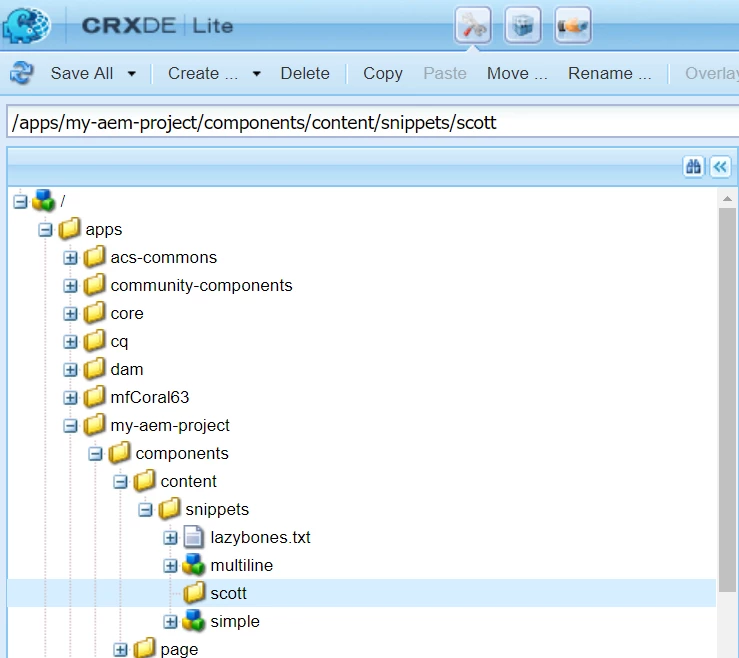Image resolution: width=739 pixels, height=658 pixels.
Task: Collapse the root node tree
Action: [20, 202]
